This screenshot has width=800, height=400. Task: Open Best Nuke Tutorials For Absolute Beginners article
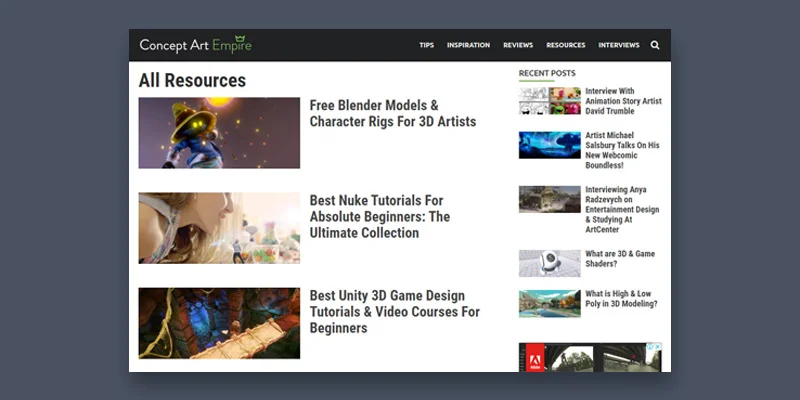click(380, 216)
